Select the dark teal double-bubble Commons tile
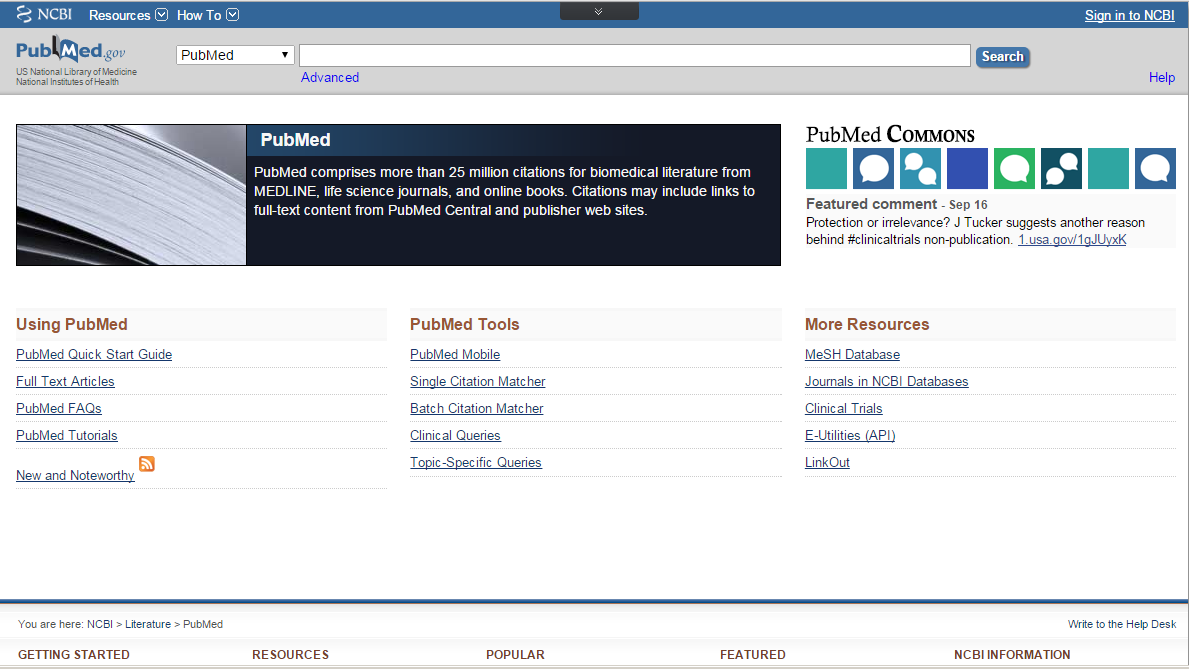Image resolution: width=1189 pixels, height=669 pixels. [x=1061, y=169]
